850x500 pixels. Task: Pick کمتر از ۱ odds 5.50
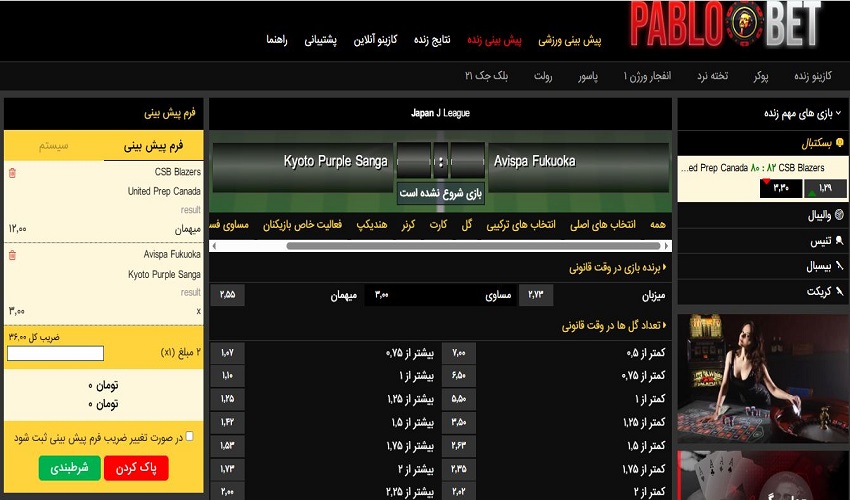point(459,399)
